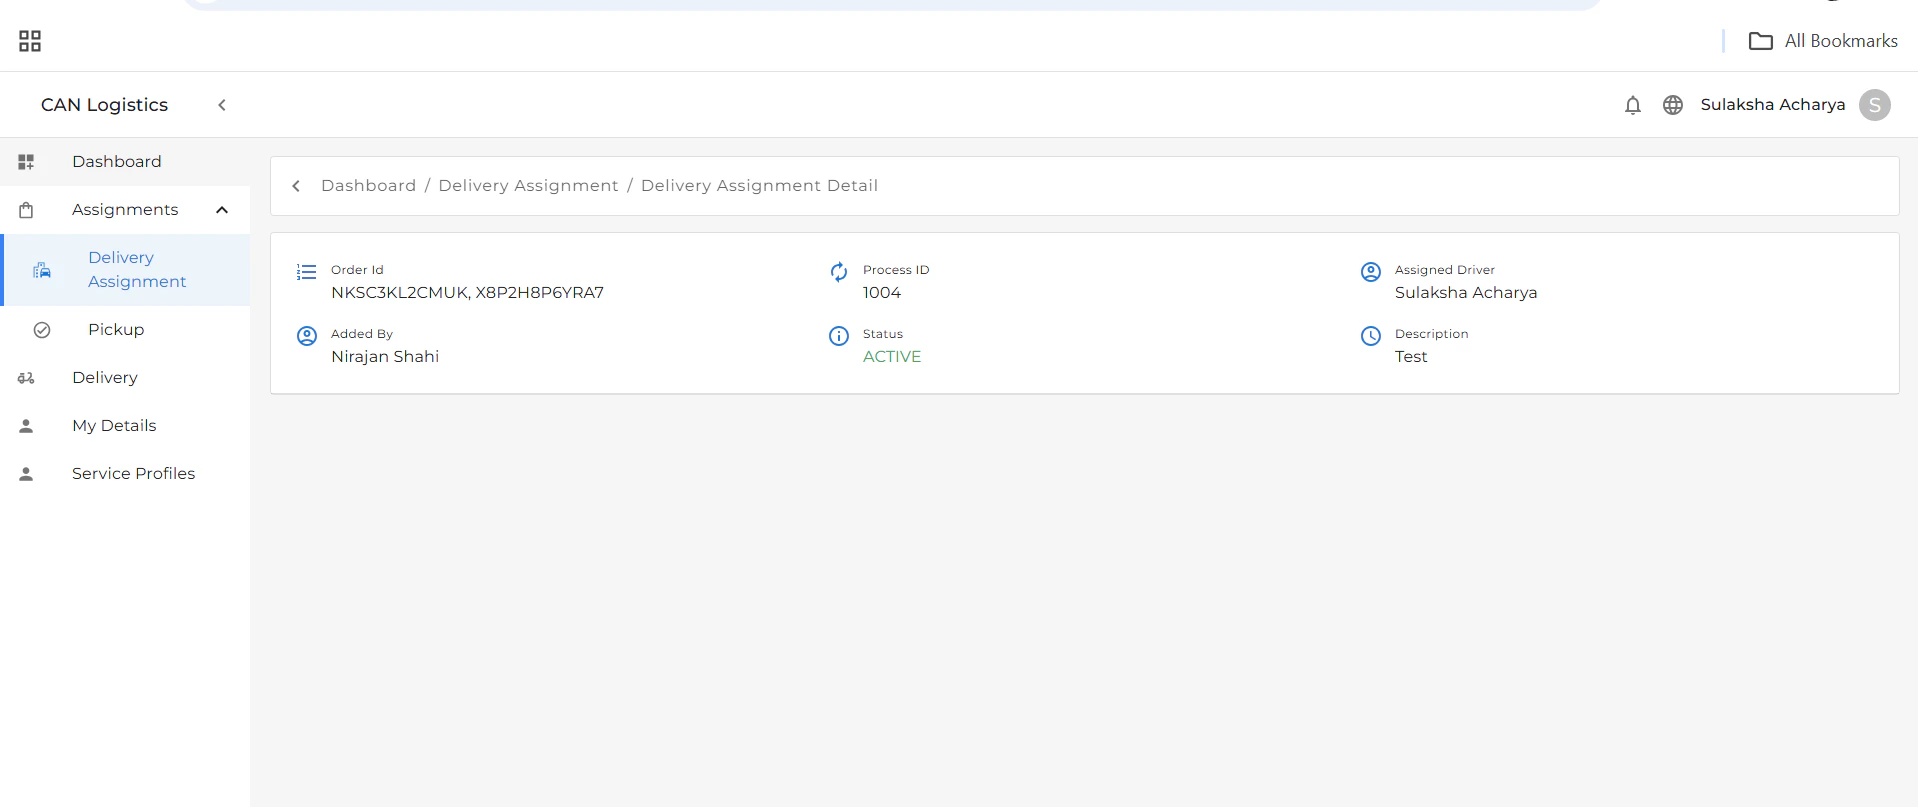The width and height of the screenshot is (1918, 807).
Task: Open the All Bookmarks folder
Action: point(1823,41)
